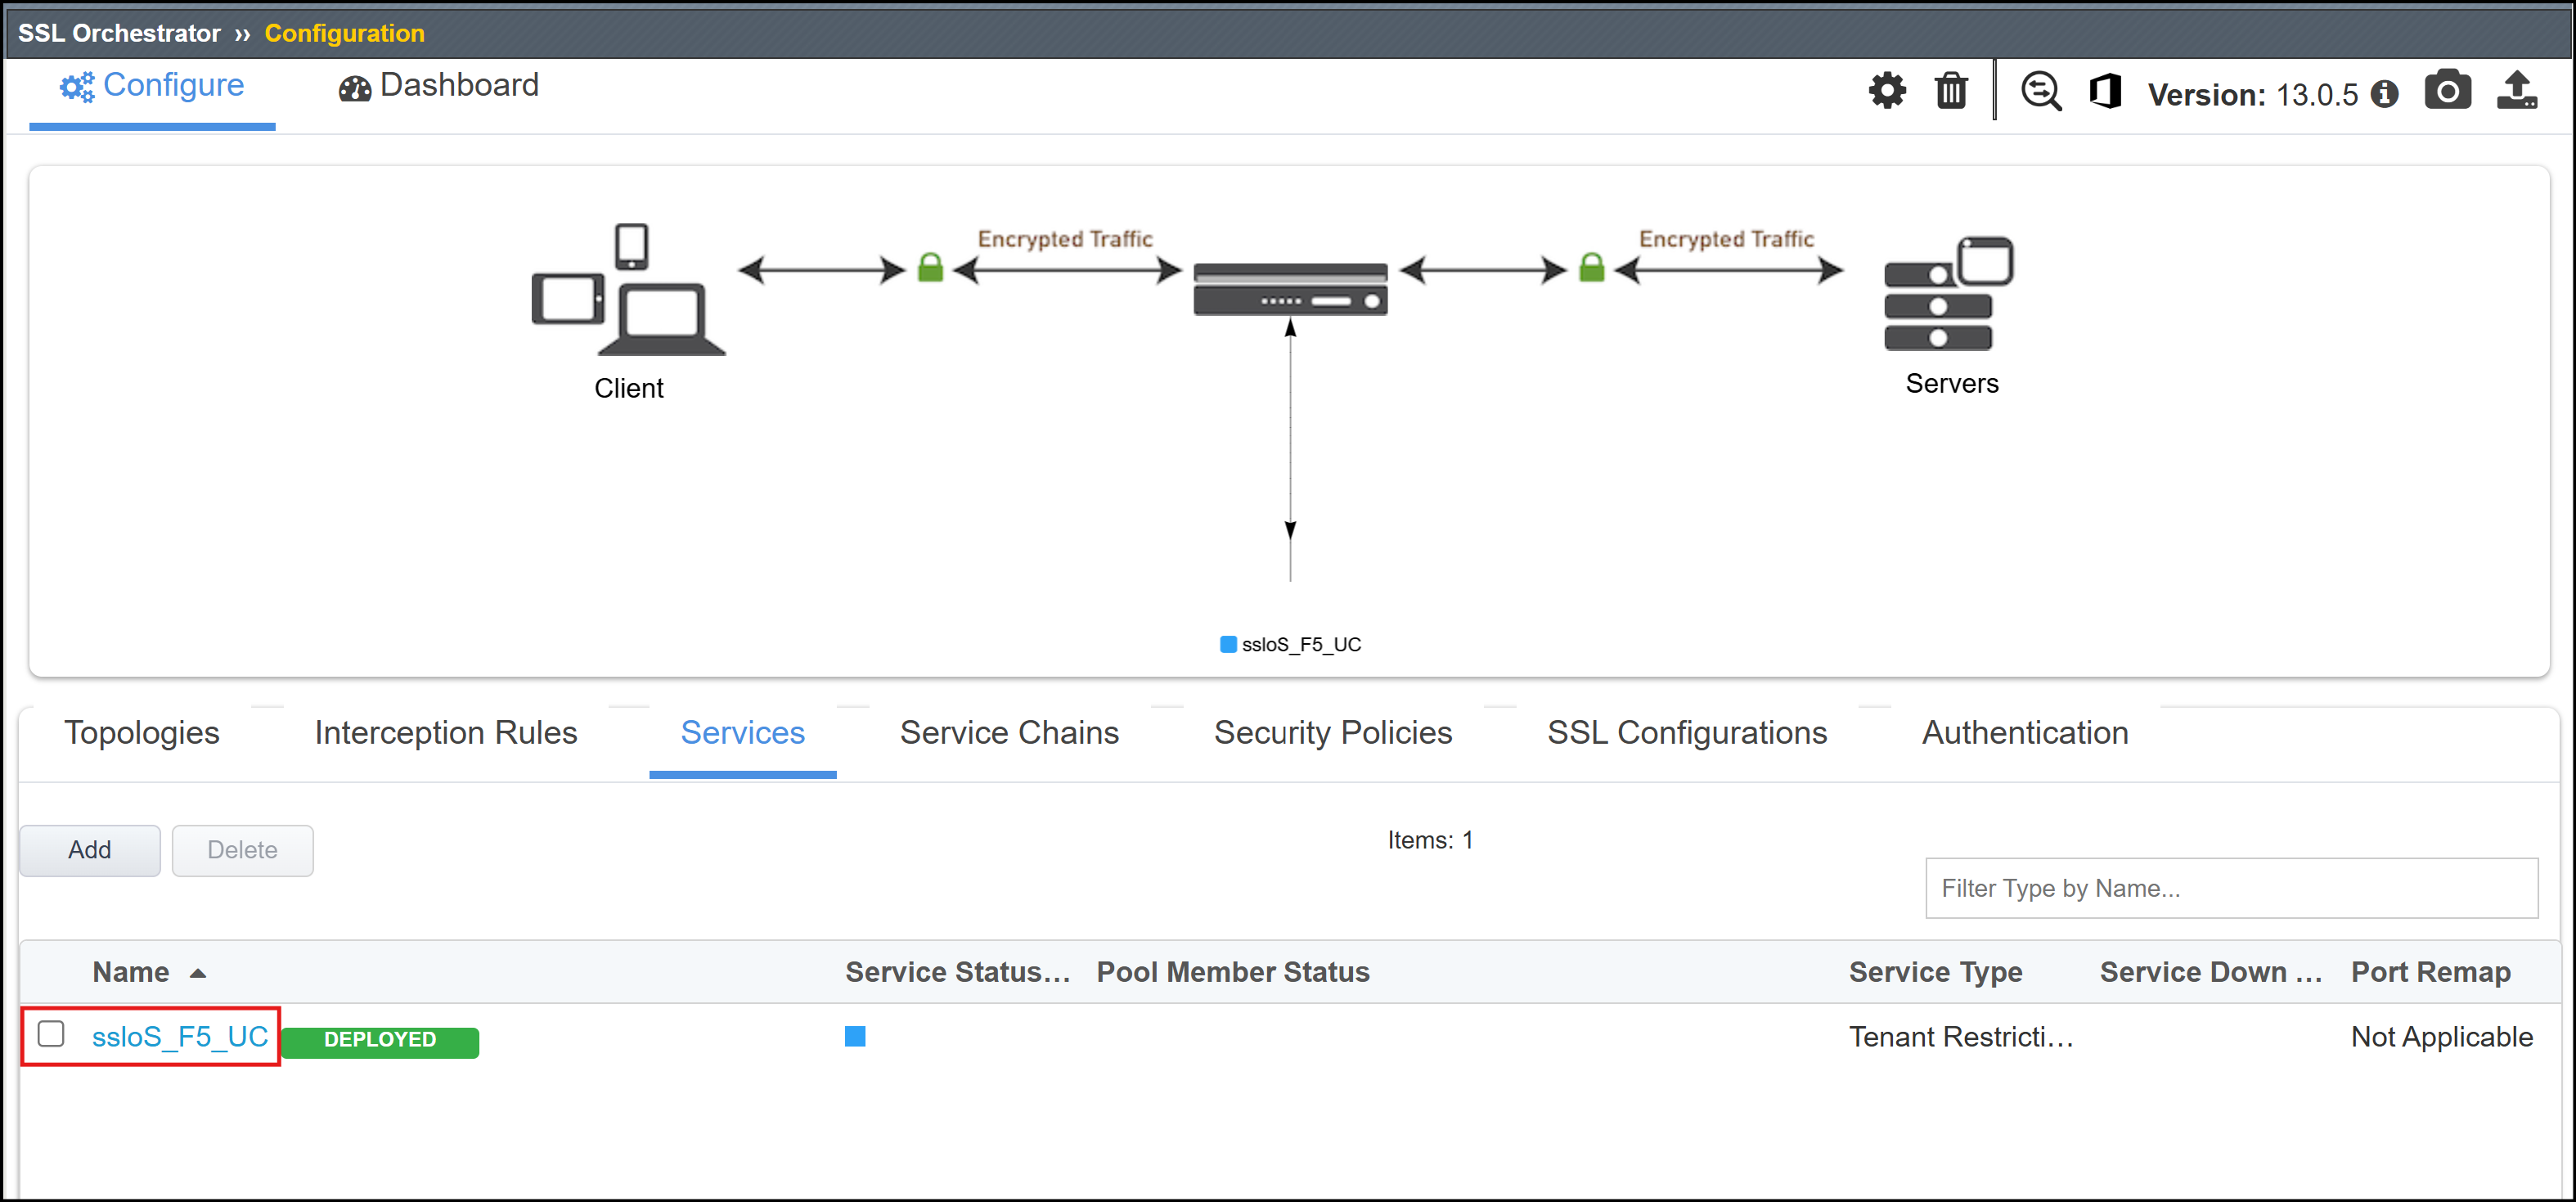This screenshot has height=1202, width=2576.
Task: Click the Filter Type by Name field
Action: point(2231,888)
